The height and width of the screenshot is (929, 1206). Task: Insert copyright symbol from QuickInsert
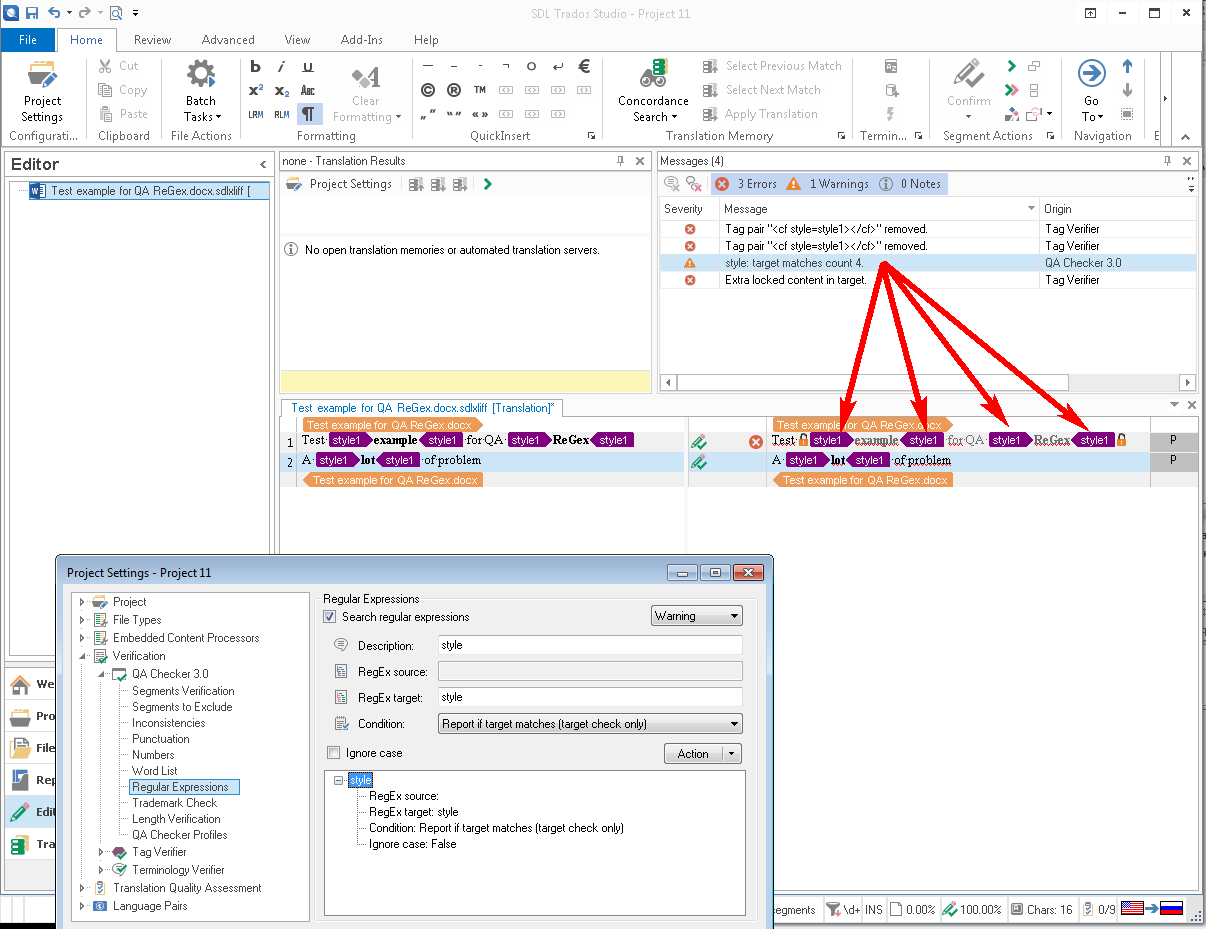pos(428,90)
